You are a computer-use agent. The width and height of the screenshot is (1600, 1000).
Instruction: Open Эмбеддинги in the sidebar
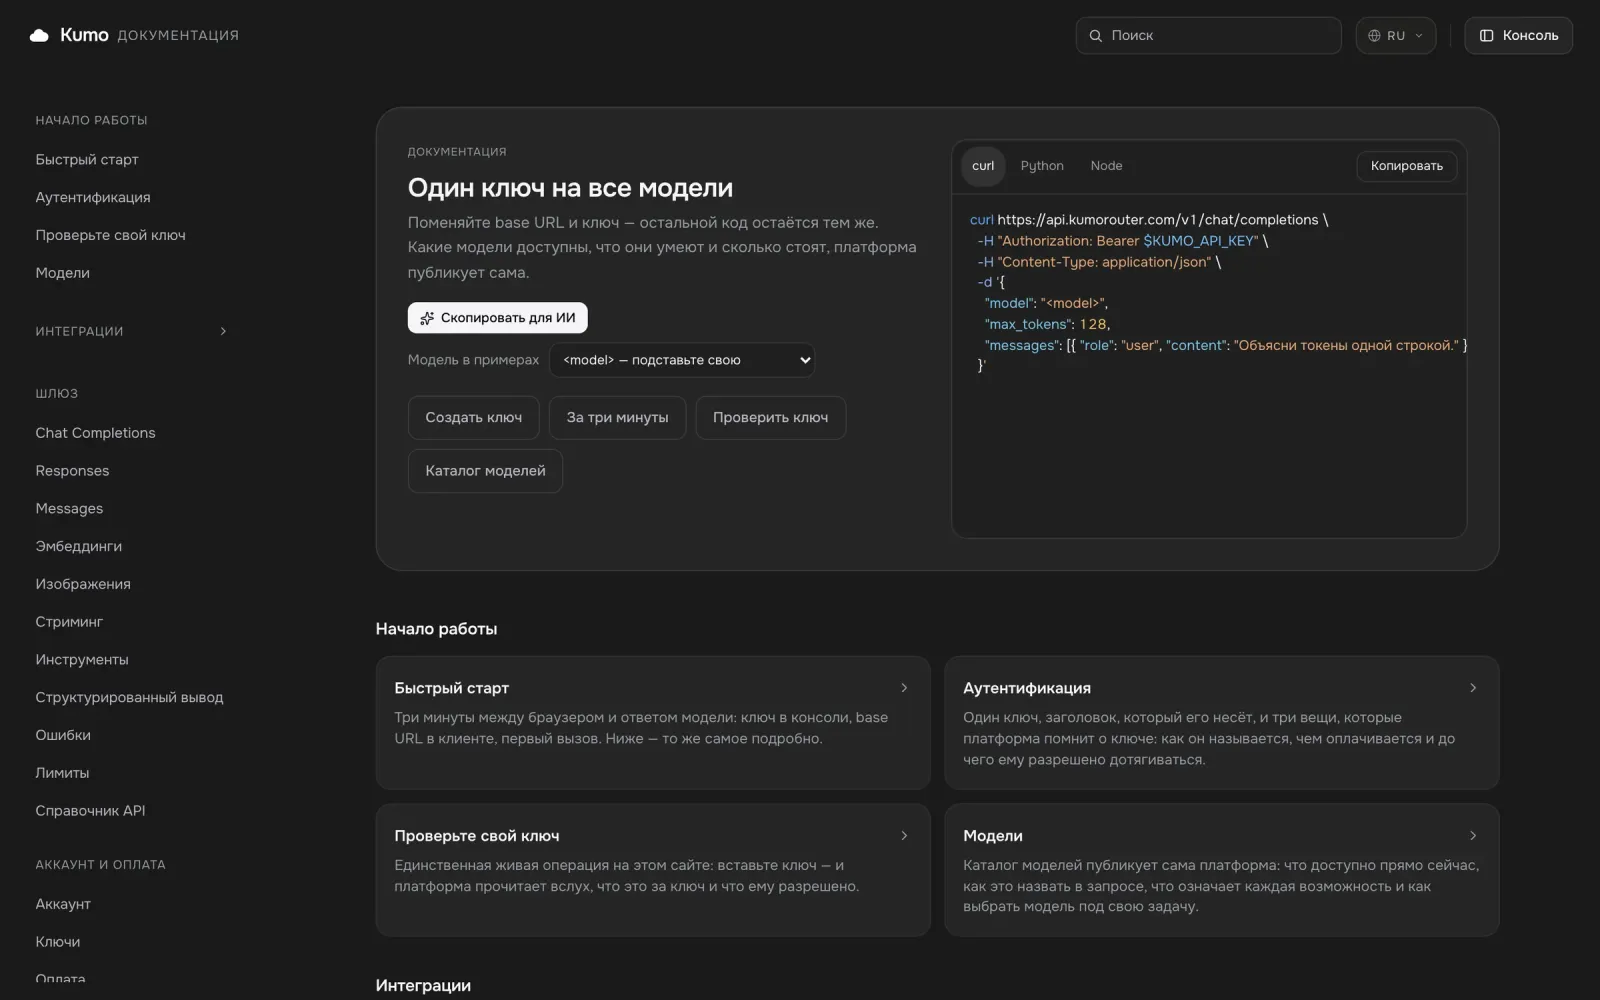78,546
